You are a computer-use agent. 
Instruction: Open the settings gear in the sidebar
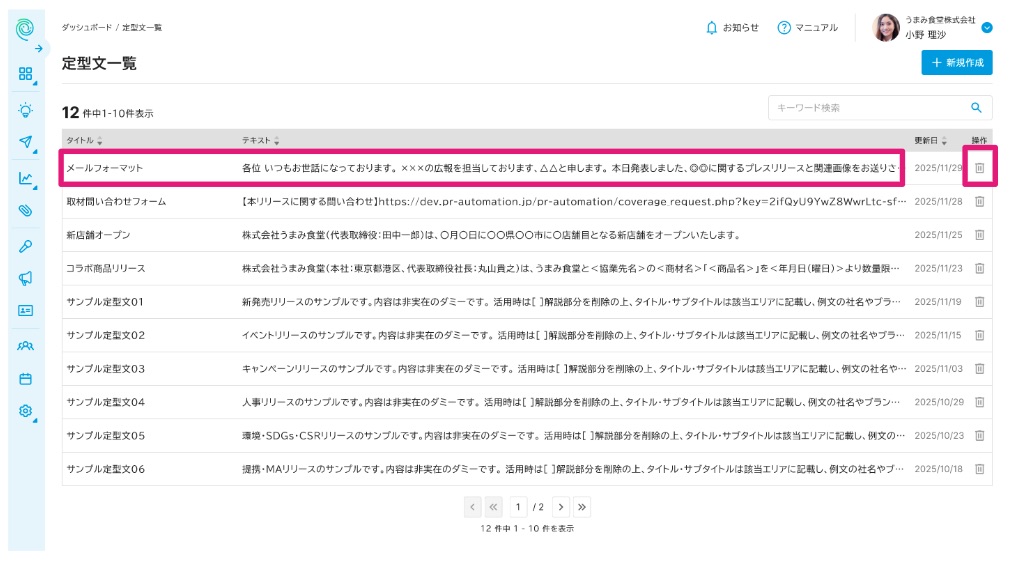coord(25,411)
